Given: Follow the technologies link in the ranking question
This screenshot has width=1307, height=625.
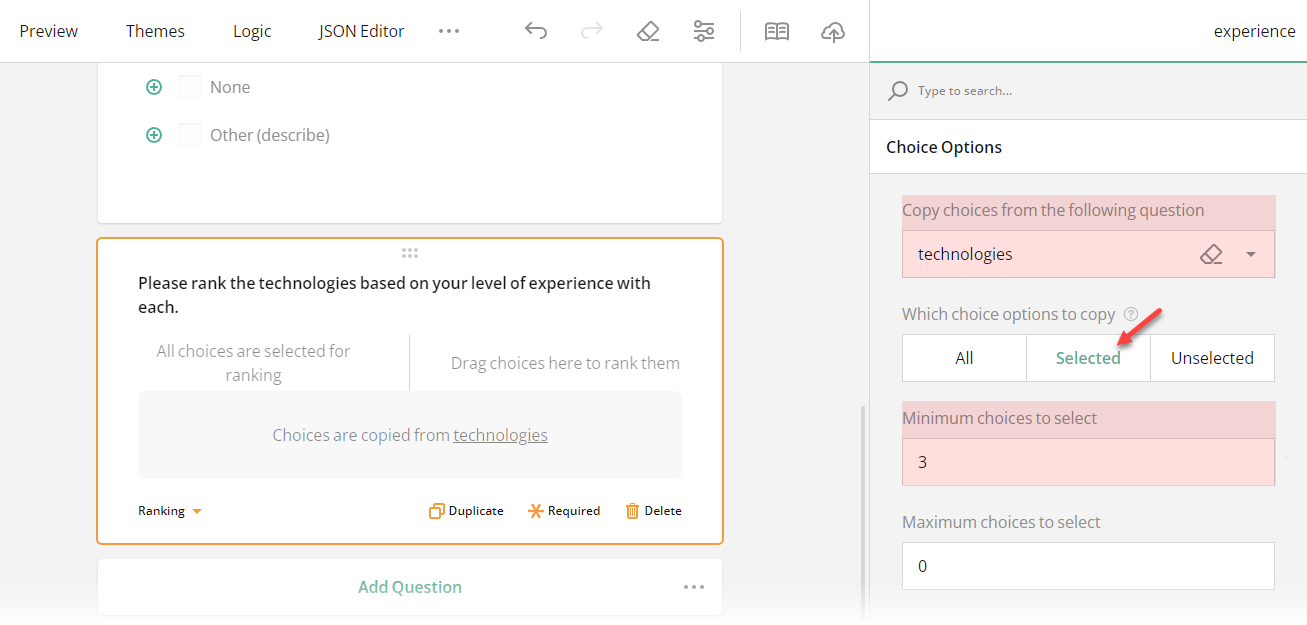Looking at the screenshot, I should coord(500,435).
